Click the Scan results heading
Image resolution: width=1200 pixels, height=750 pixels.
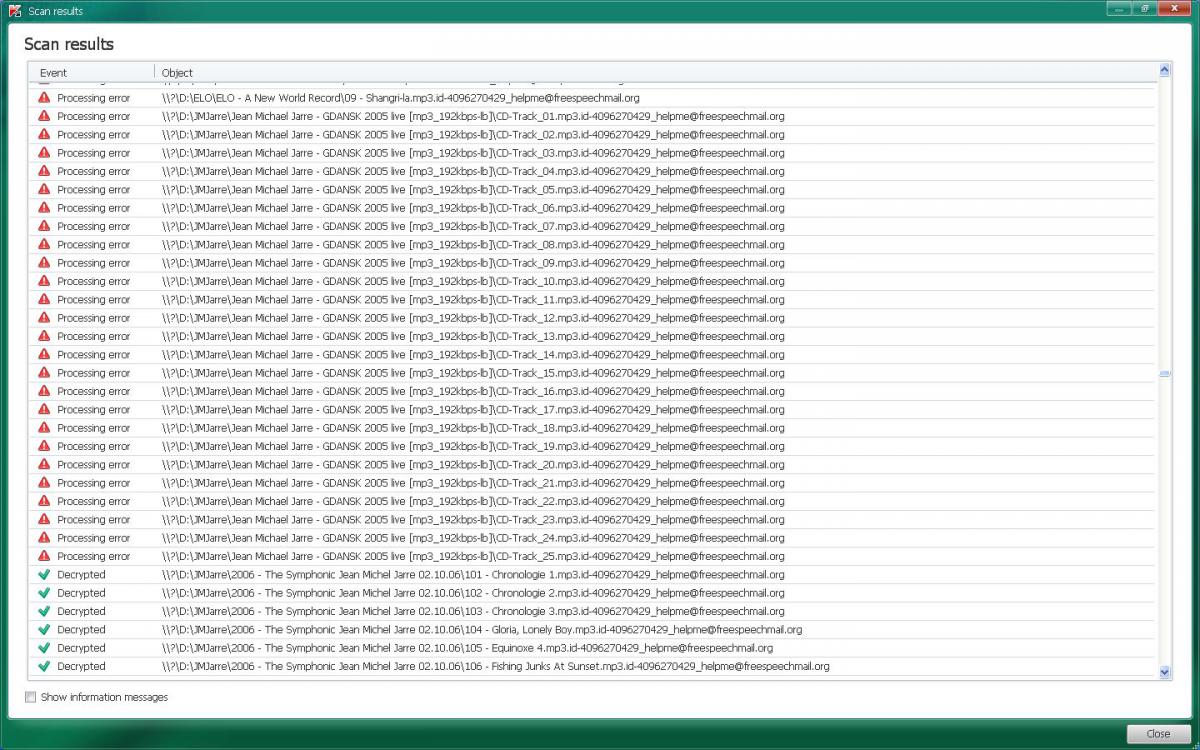[x=69, y=44]
